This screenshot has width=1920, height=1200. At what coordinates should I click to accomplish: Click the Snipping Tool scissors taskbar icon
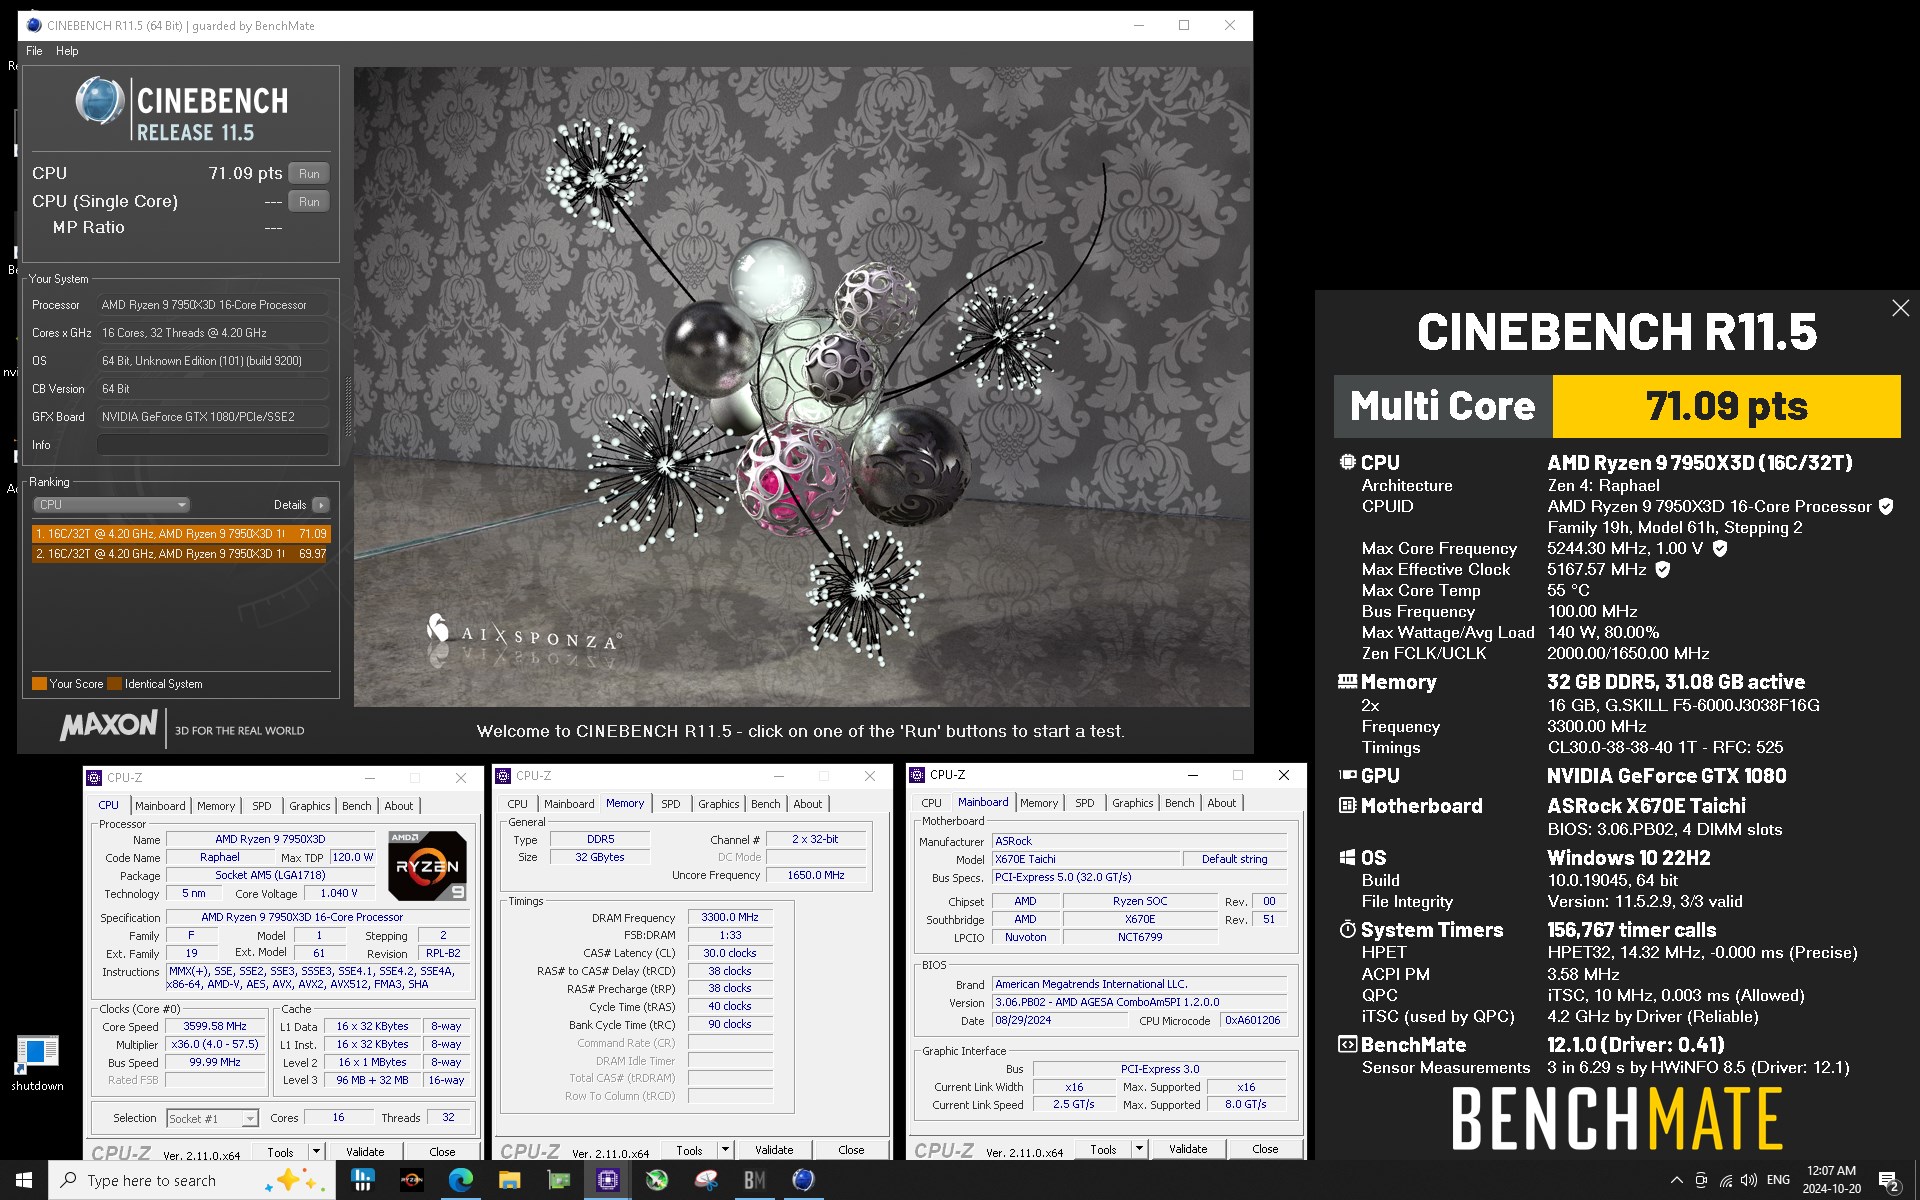pos(705,1180)
